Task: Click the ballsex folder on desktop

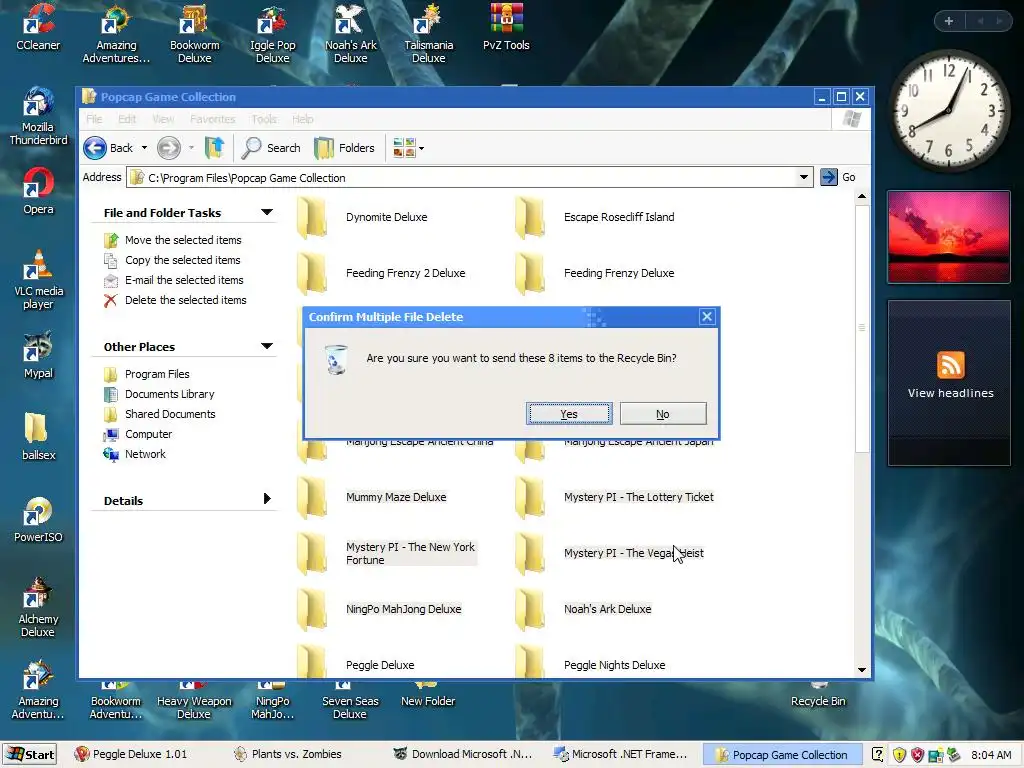Action: (x=38, y=437)
